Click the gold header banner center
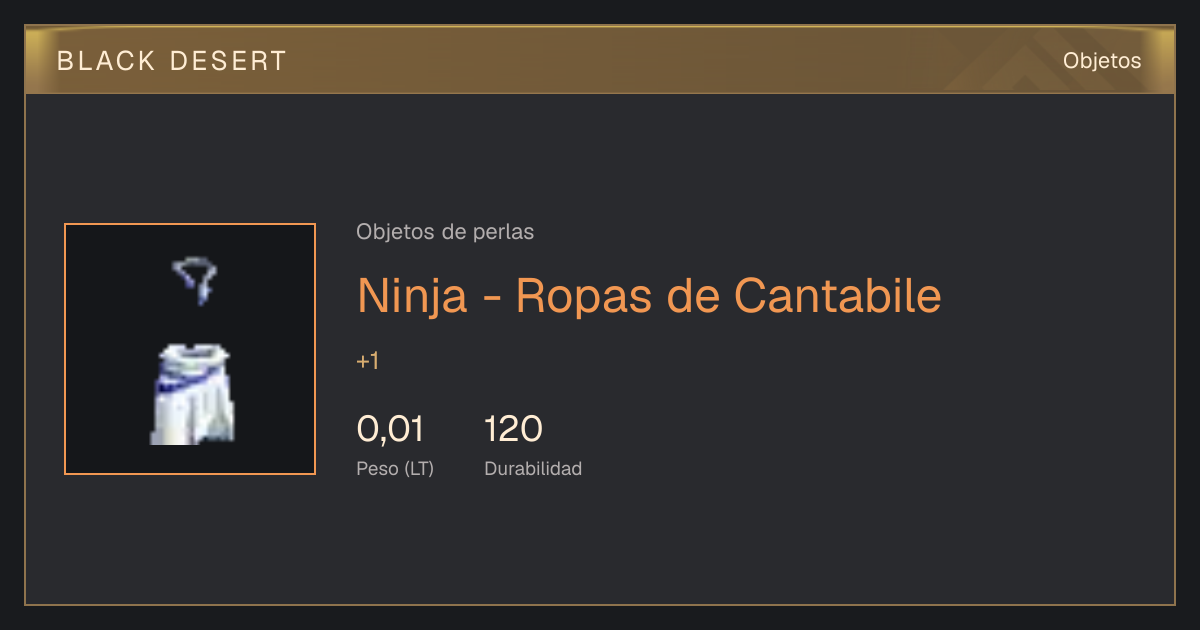 coord(600,60)
